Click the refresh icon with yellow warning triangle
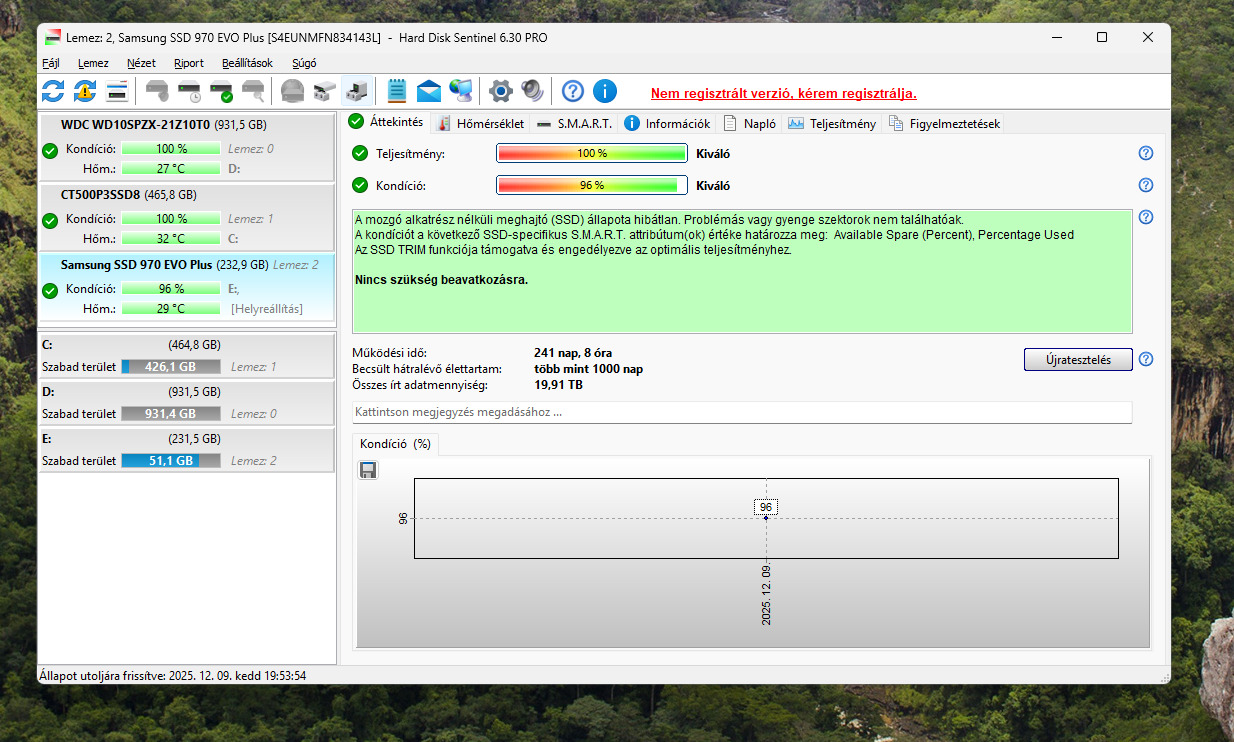This screenshot has width=1234, height=742. (x=85, y=91)
